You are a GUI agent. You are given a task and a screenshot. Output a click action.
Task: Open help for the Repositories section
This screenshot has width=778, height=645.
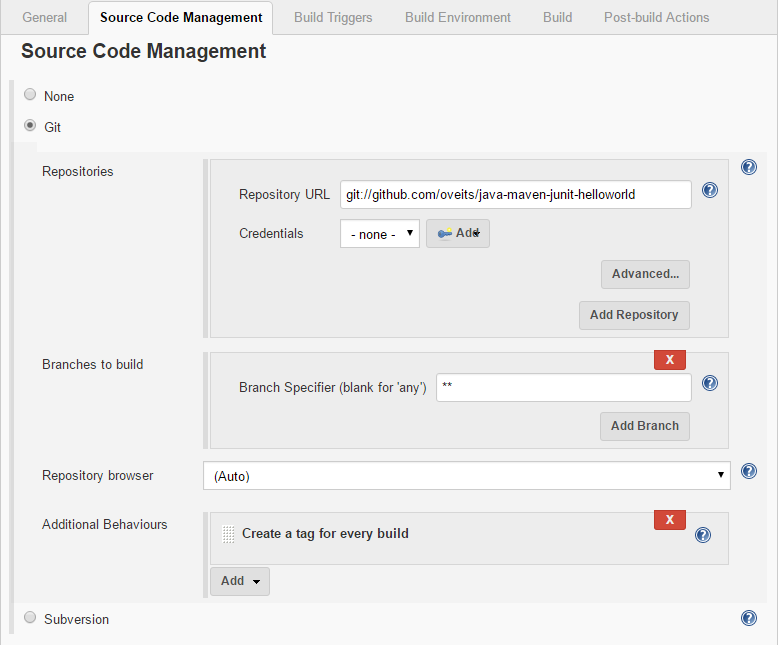coord(748,168)
